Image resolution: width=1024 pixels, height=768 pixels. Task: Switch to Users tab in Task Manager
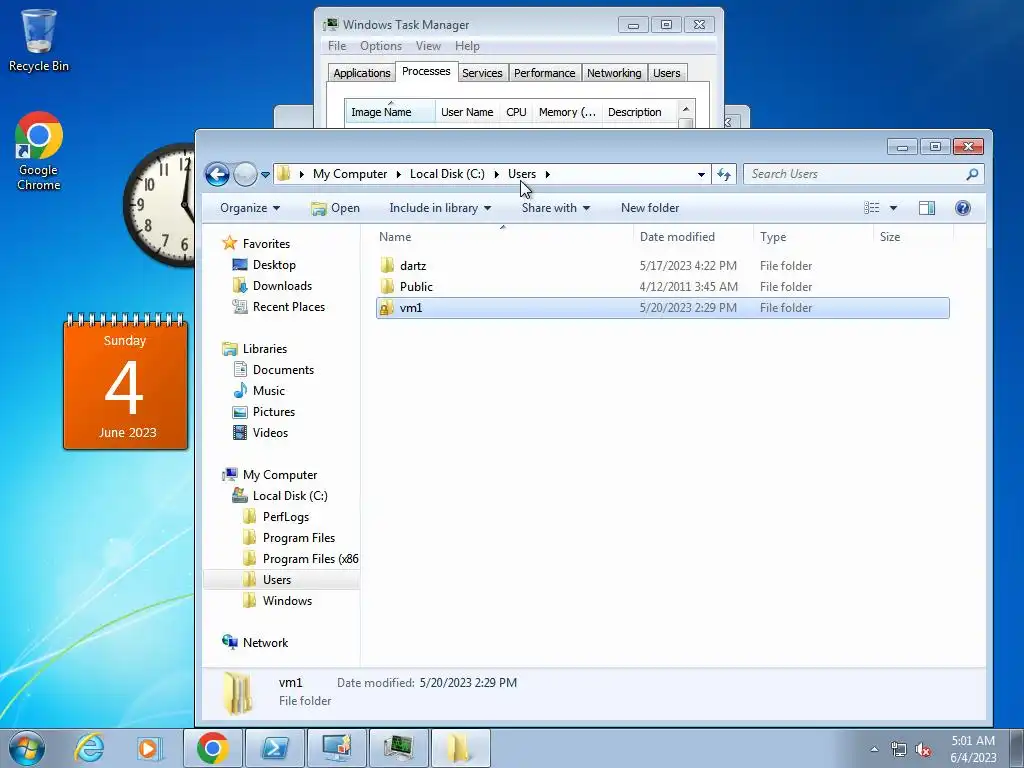pyautogui.click(x=666, y=73)
